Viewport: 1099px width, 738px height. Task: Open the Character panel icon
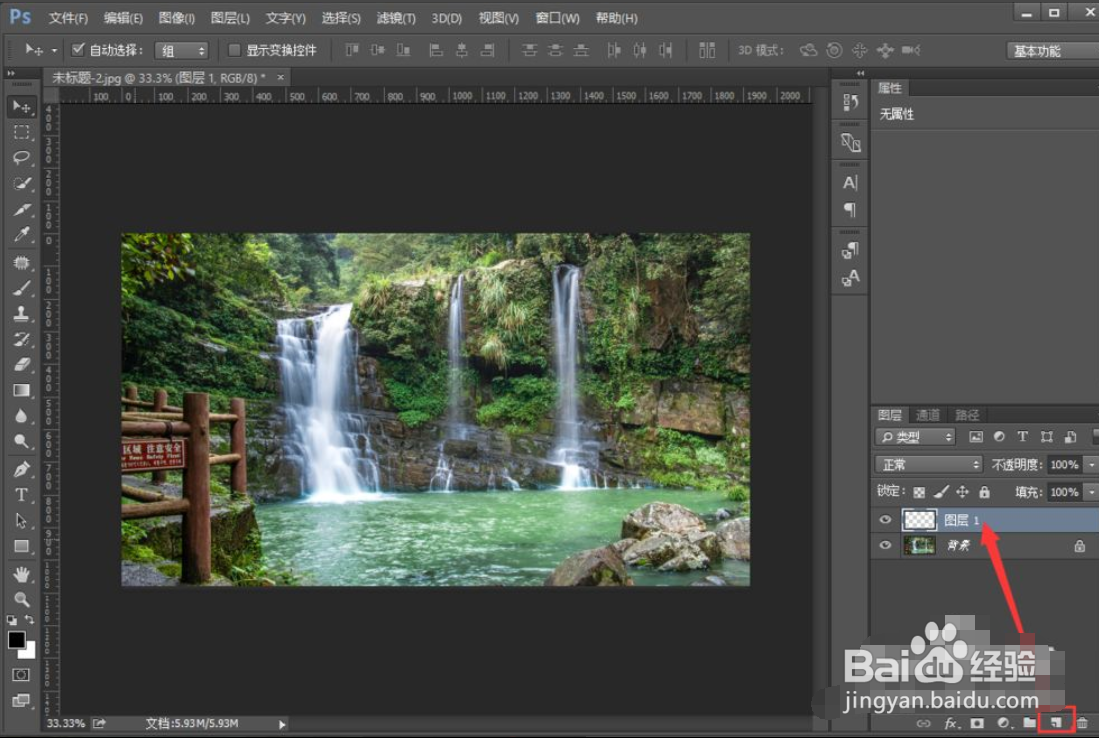click(850, 183)
